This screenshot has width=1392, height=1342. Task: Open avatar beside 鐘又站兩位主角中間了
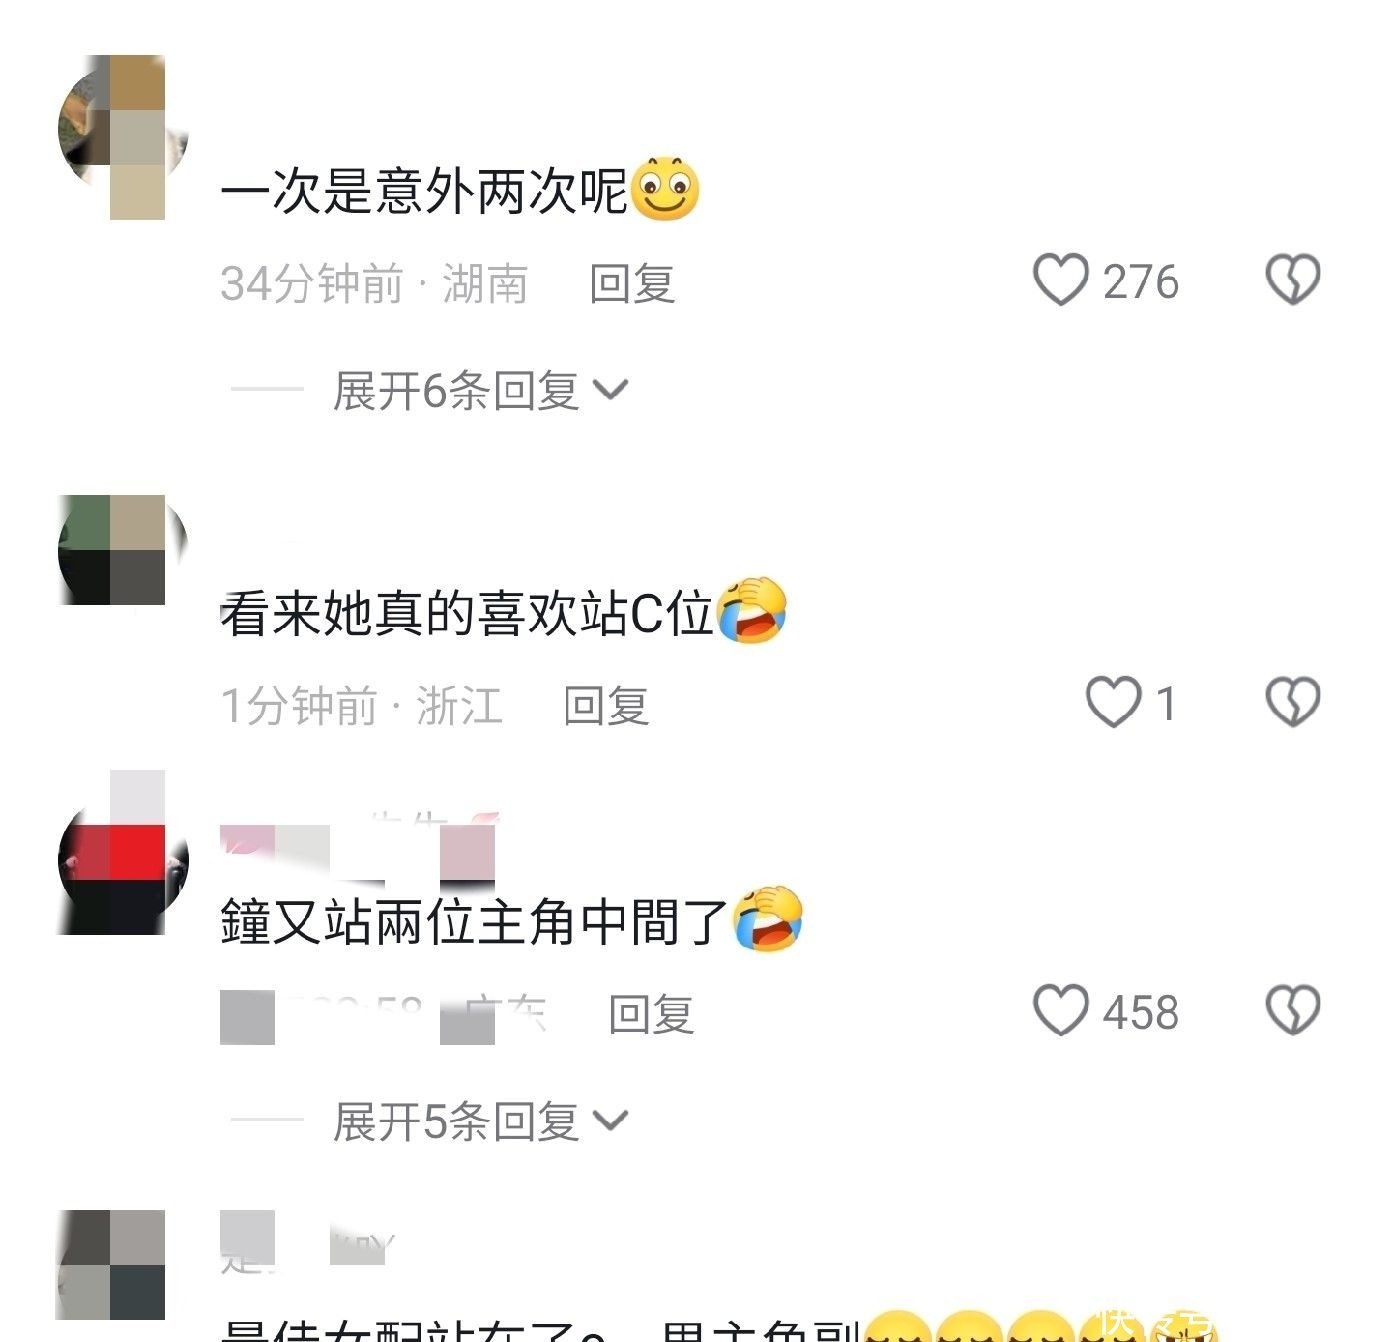coord(123,853)
